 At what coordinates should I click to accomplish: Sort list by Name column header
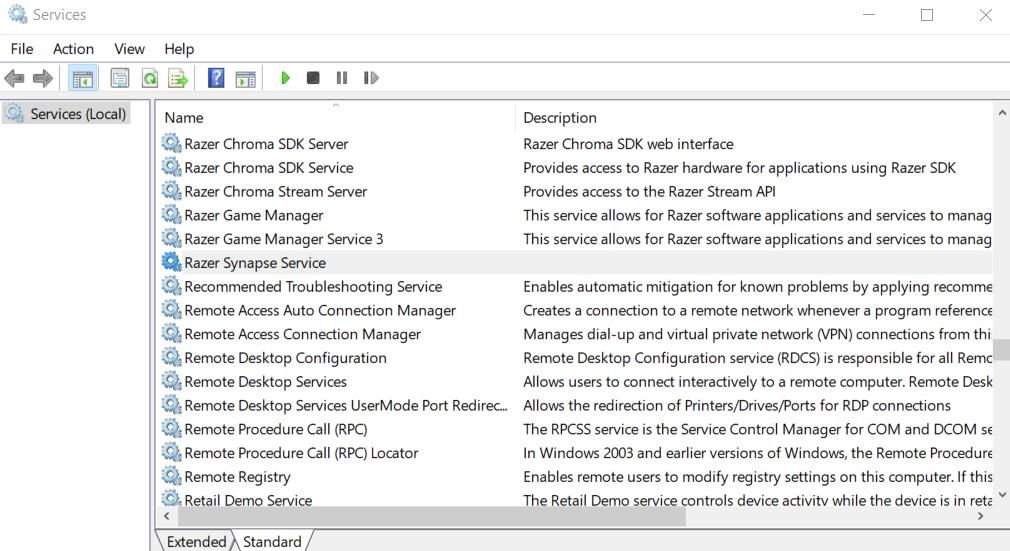click(x=184, y=117)
